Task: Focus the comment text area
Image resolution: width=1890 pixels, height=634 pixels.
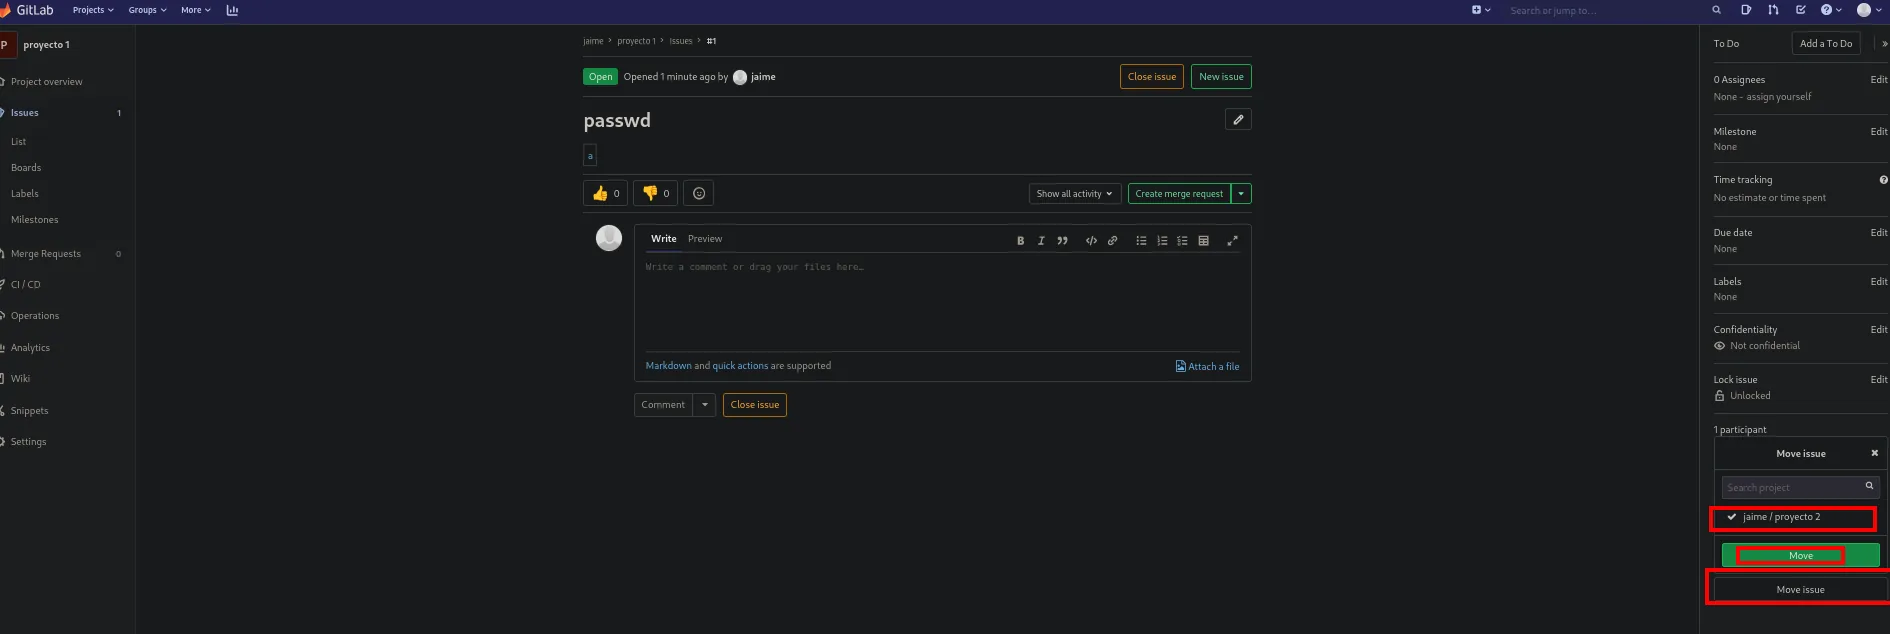Action: (942, 301)
